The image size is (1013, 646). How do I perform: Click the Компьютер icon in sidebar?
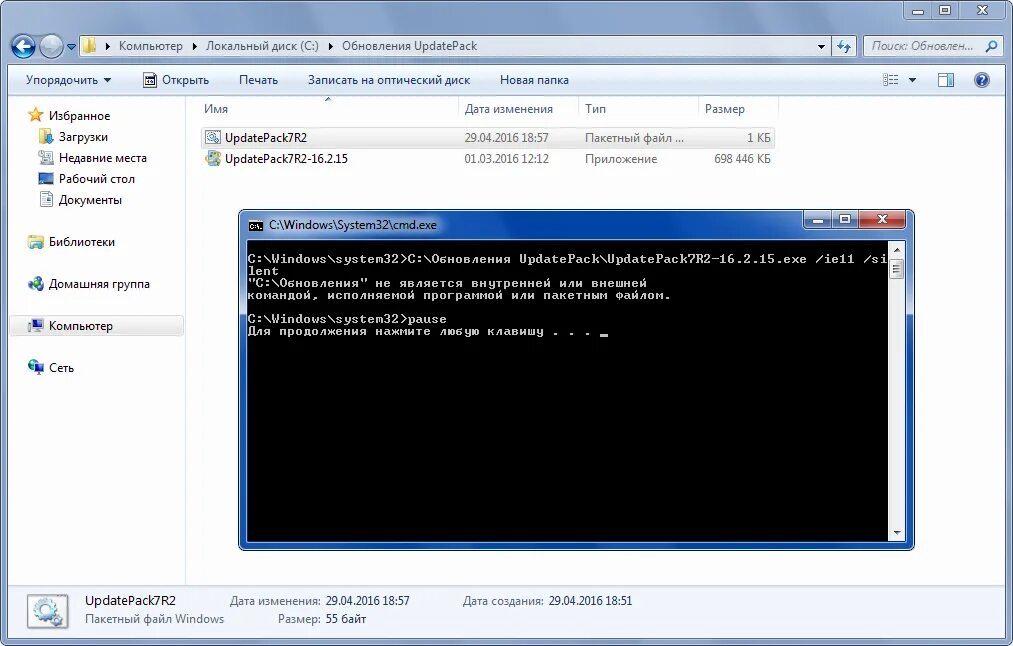pyautogui.click(x=36, y=326)
